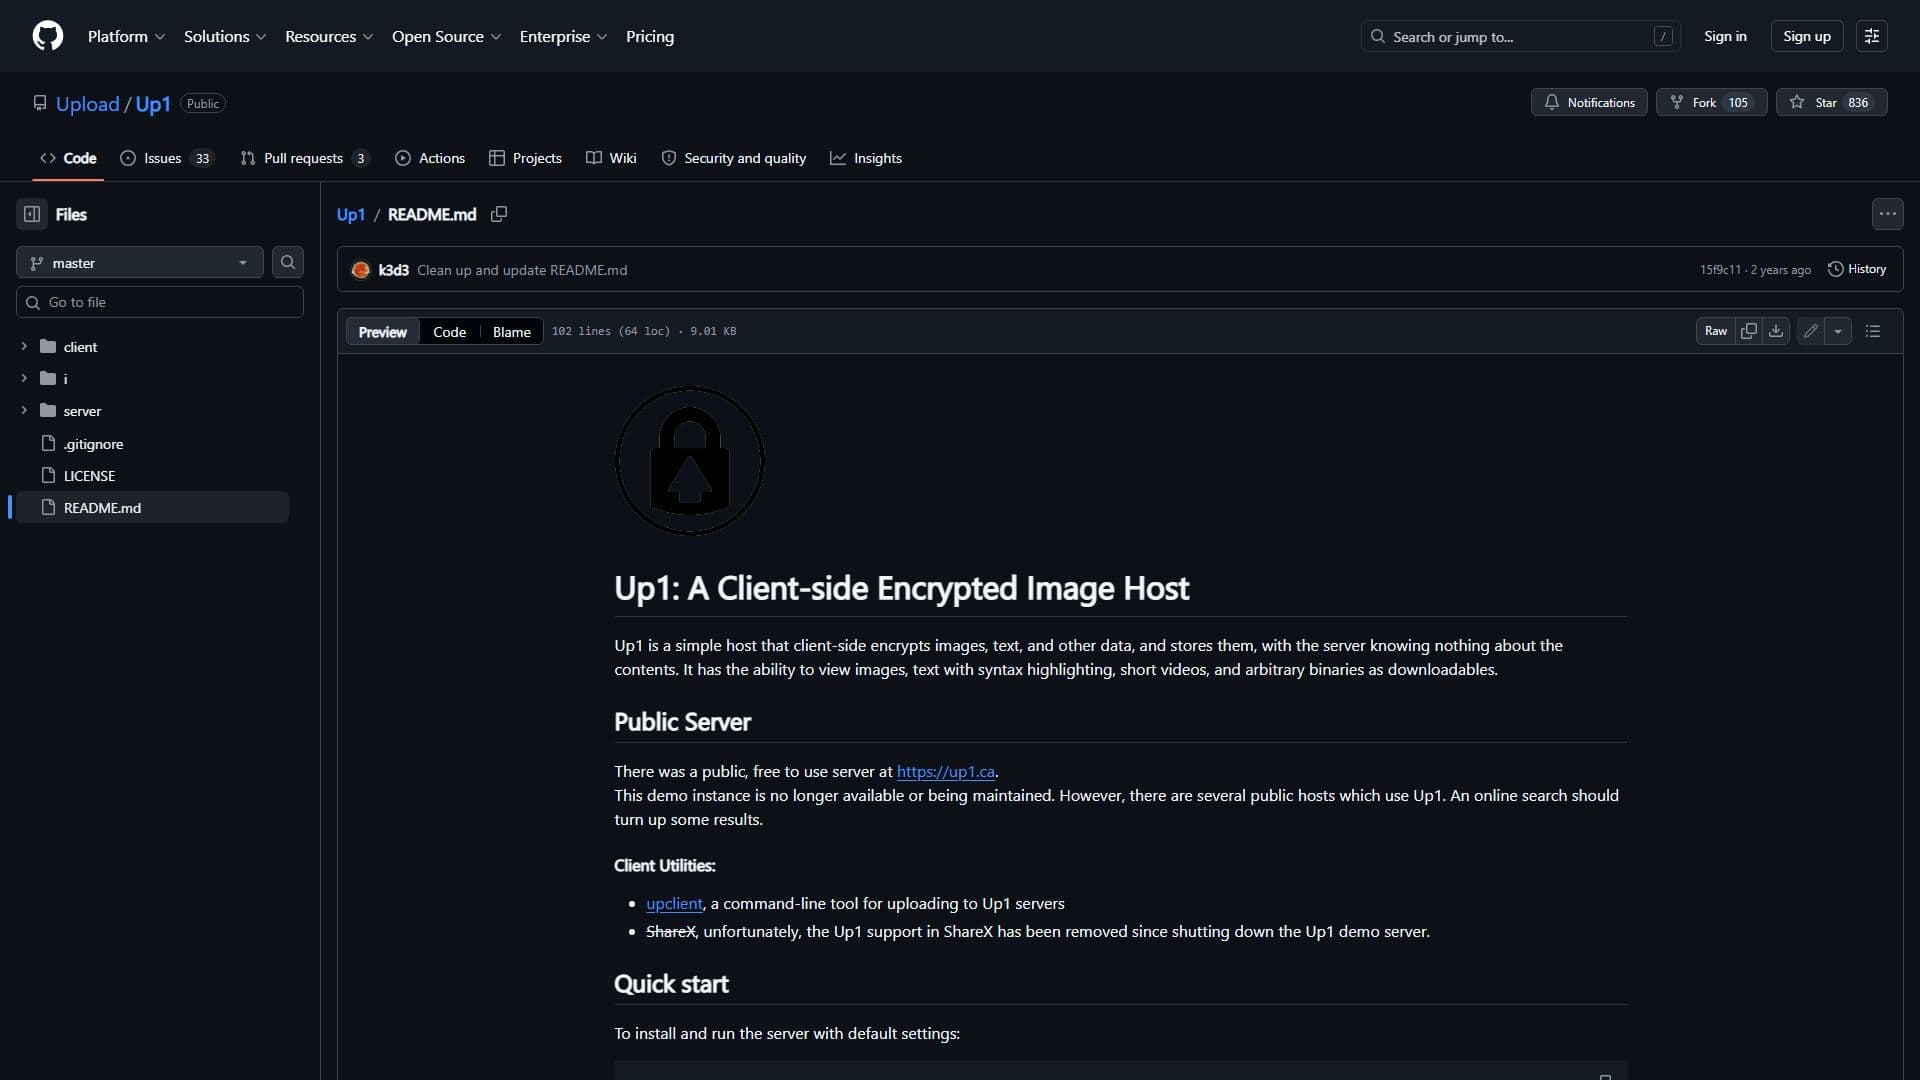Open the more file actions ellipsis menu
This screenshot has width=1920, height=1080.
pyautogui.click(x=1887, y=214)
